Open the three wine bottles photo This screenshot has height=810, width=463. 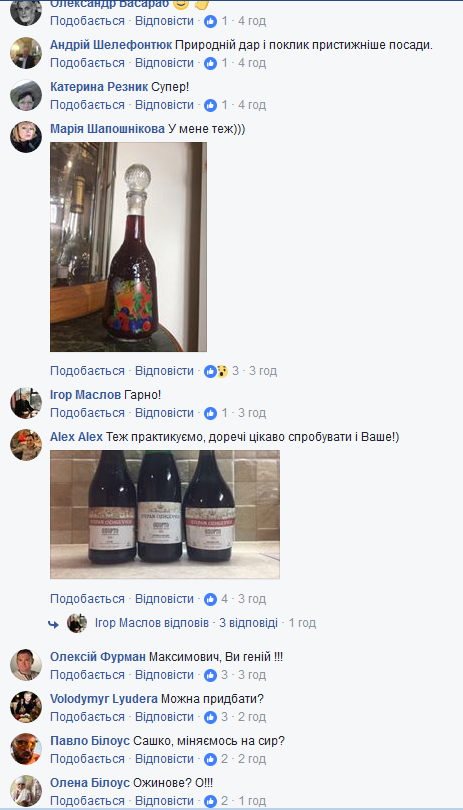pos(165,515)
